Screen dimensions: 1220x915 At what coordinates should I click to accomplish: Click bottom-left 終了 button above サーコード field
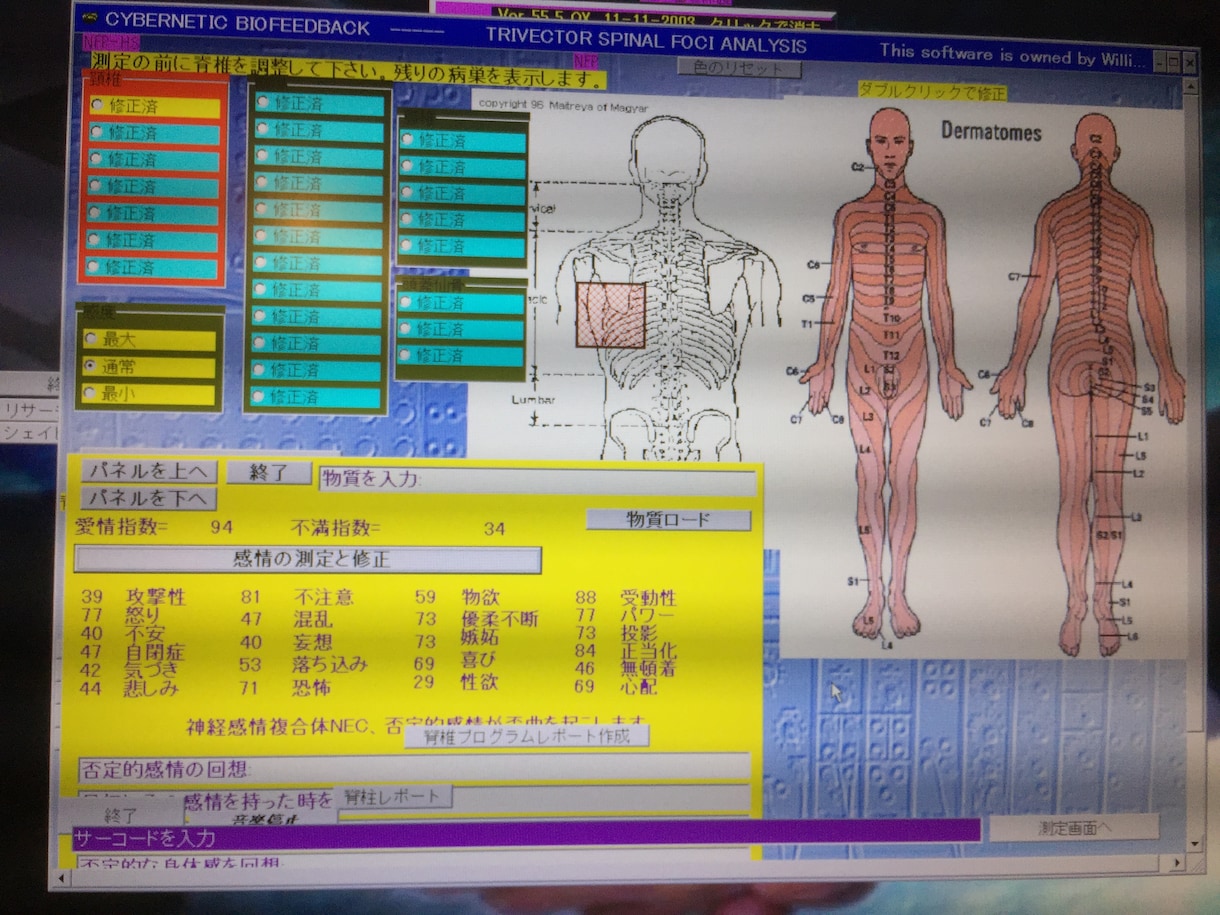click(x=121, y=815)
